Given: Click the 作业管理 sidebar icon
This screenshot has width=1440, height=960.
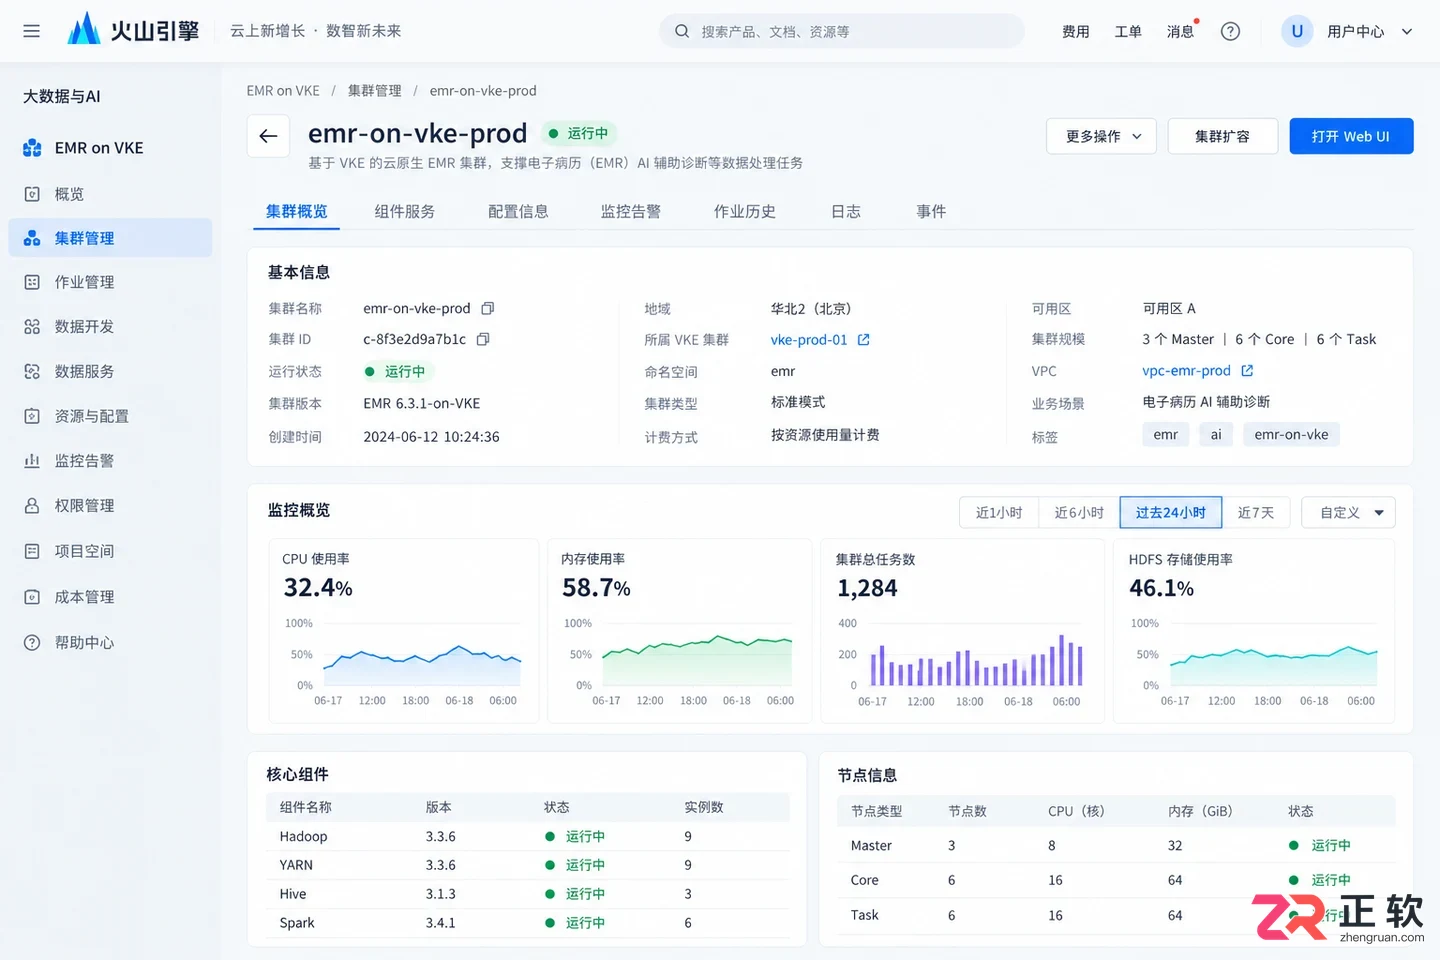Looking at the screenshot, I should coord(32,282).
